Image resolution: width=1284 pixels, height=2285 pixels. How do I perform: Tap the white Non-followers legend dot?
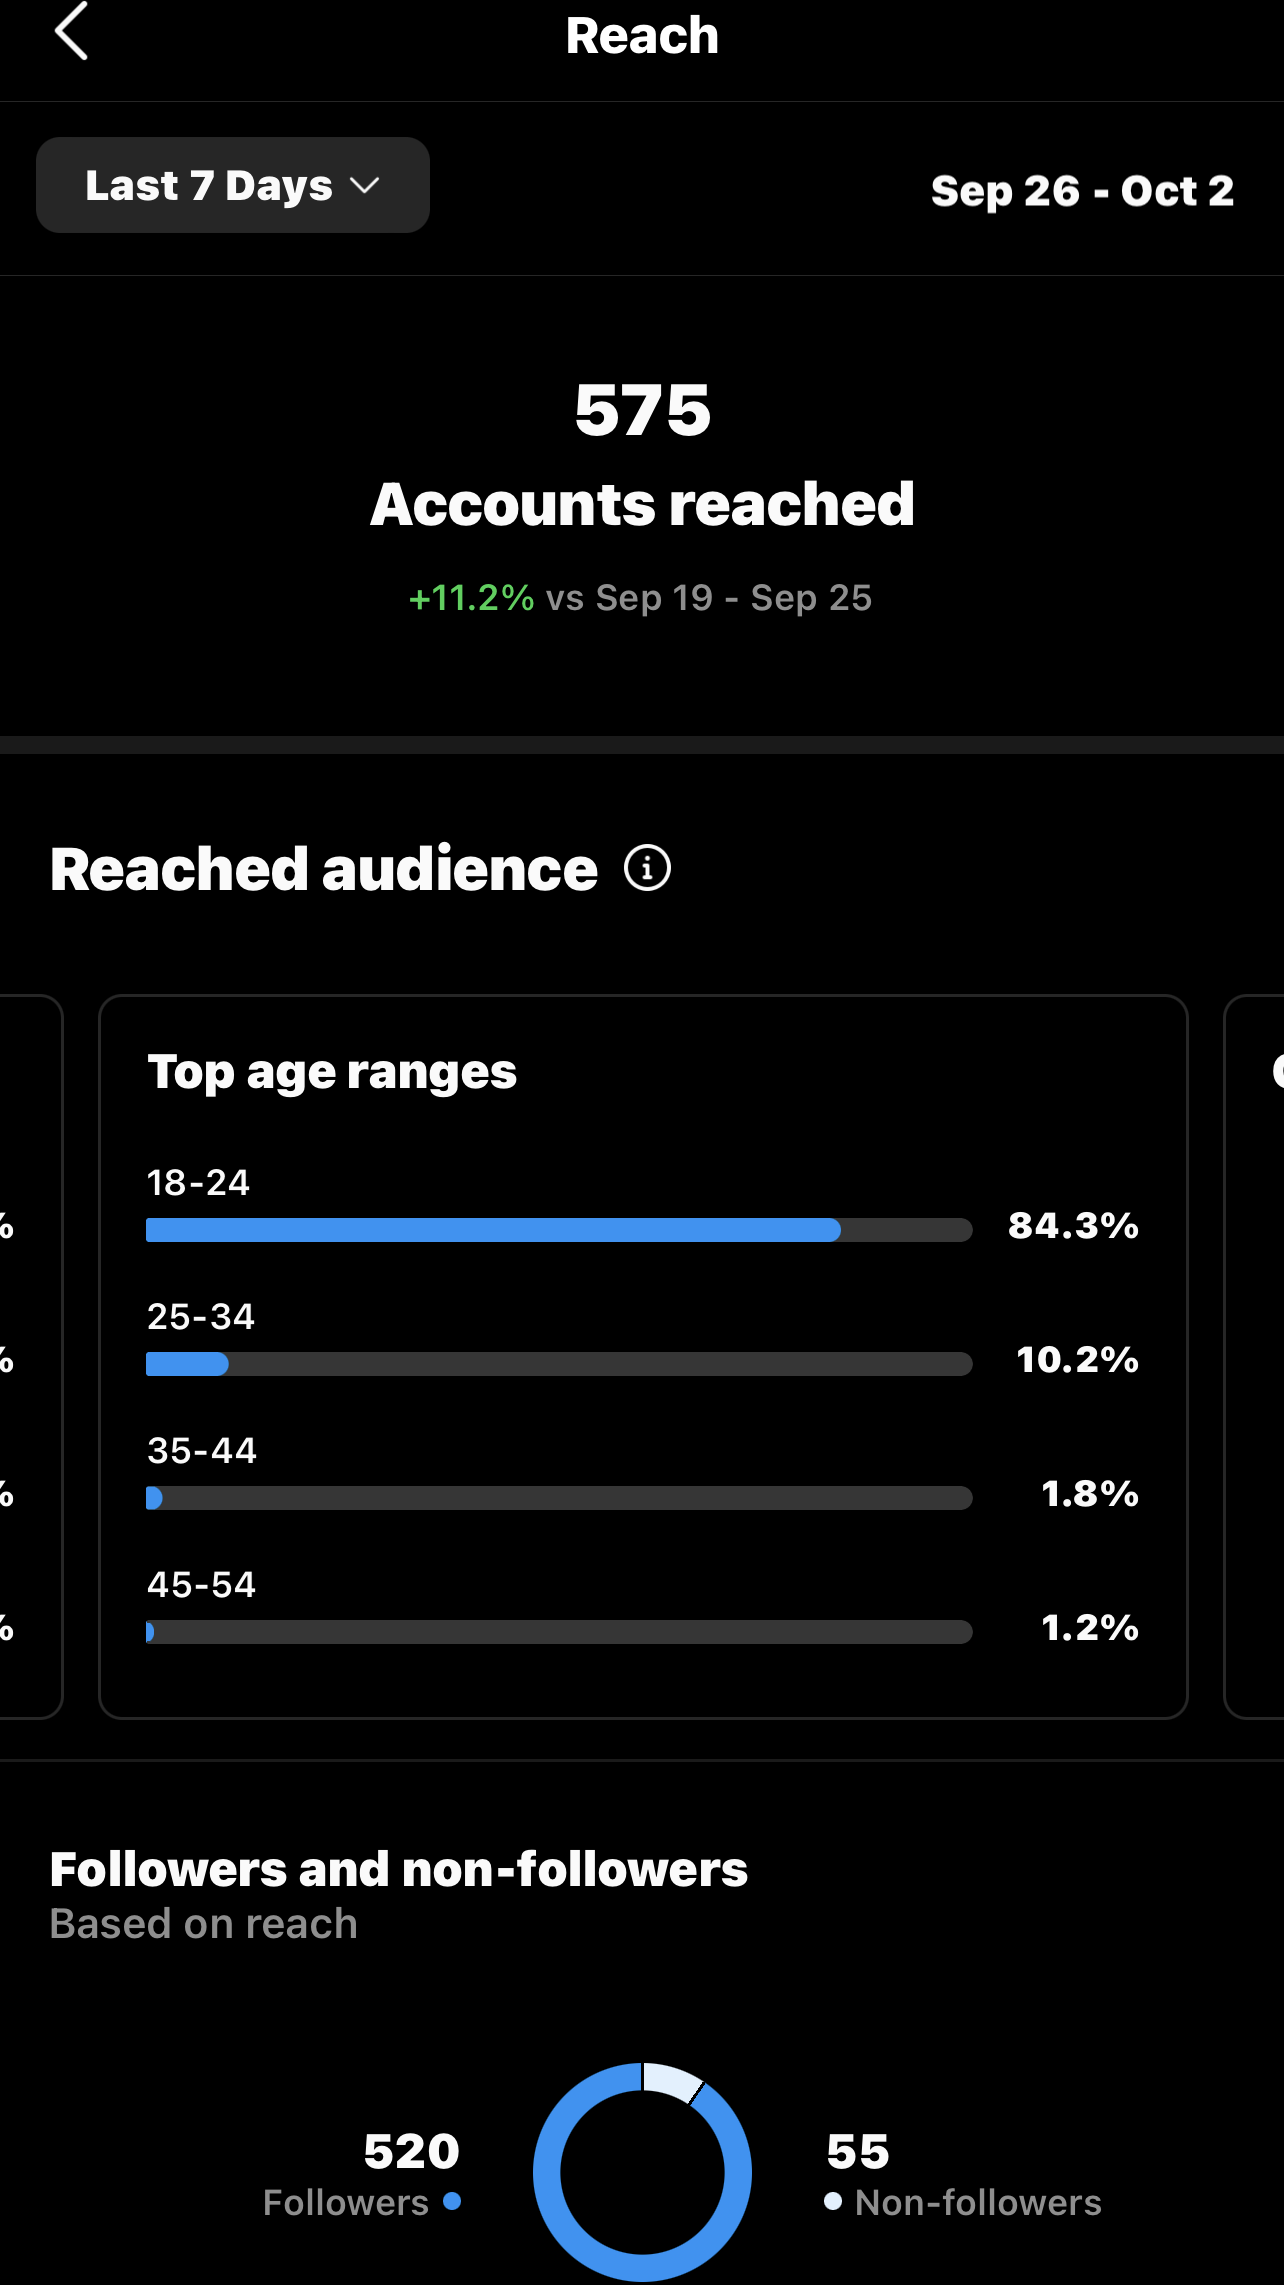832,2201
